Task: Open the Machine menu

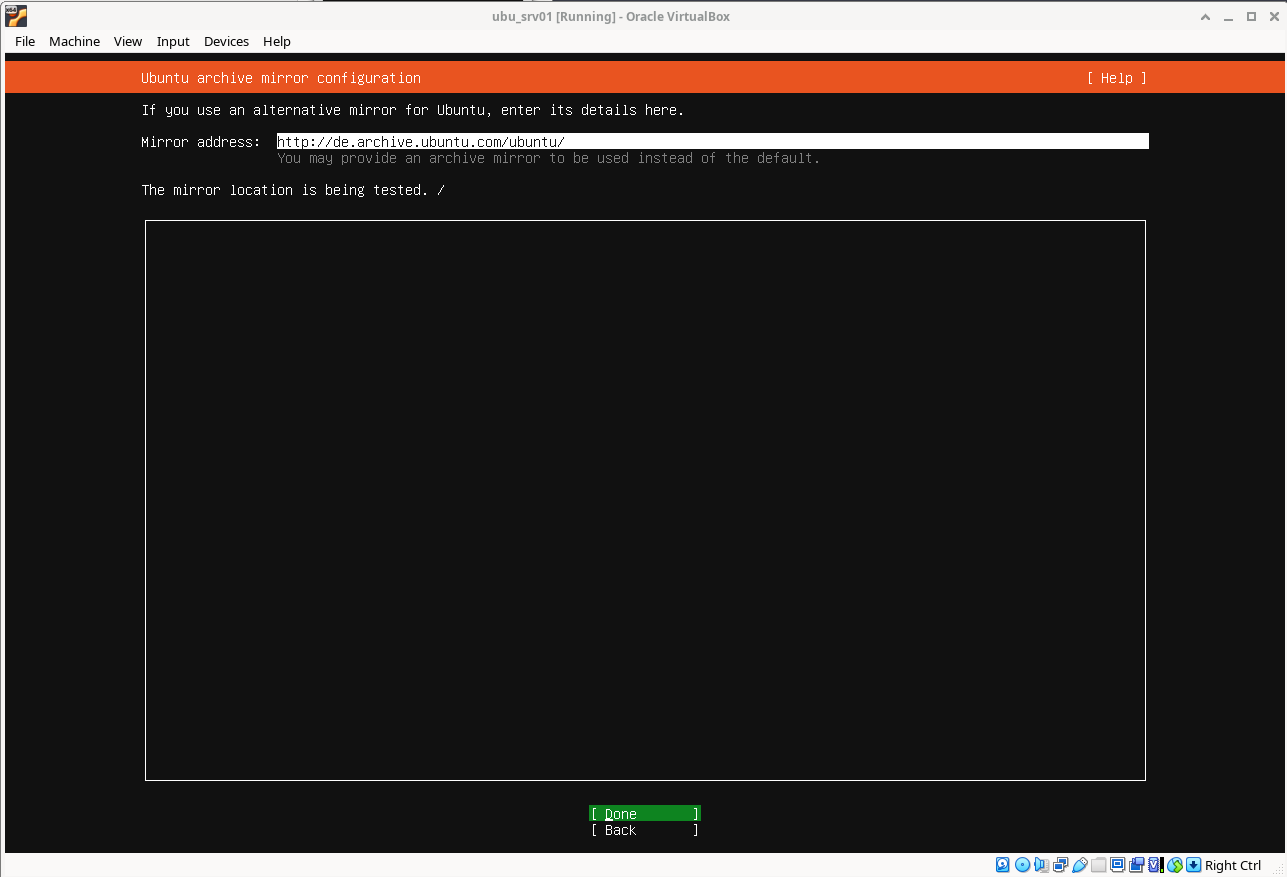Action: 74,41
